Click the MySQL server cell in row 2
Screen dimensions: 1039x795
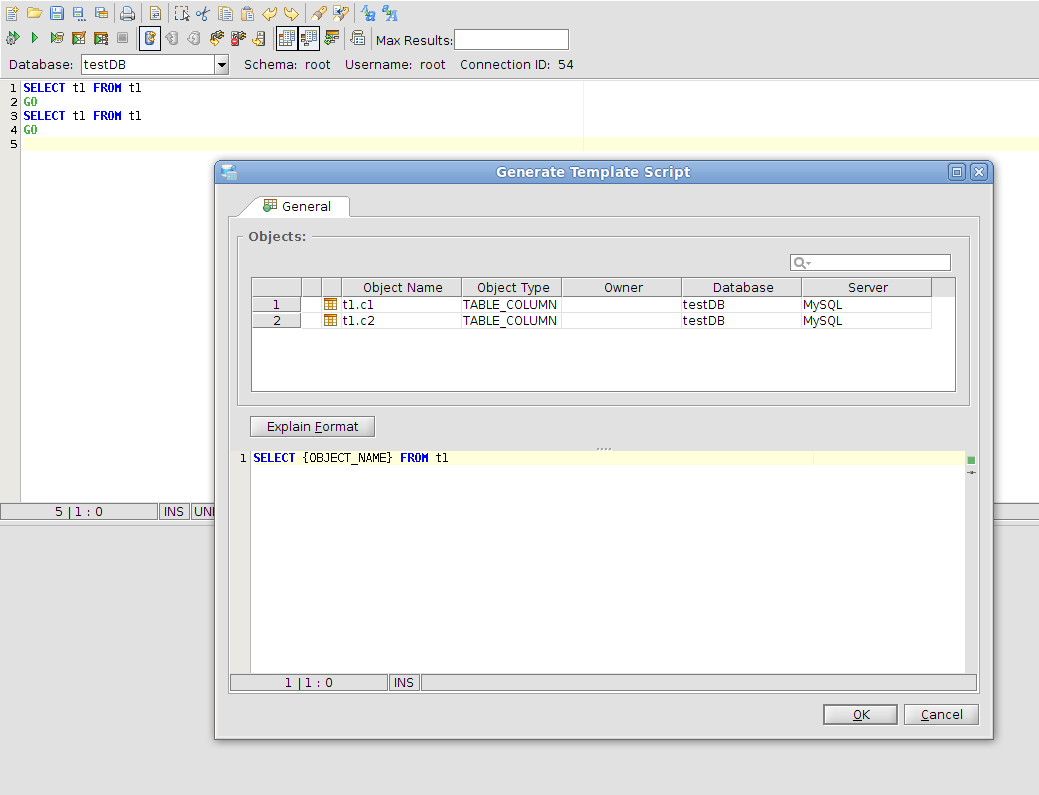pos(867,321)
